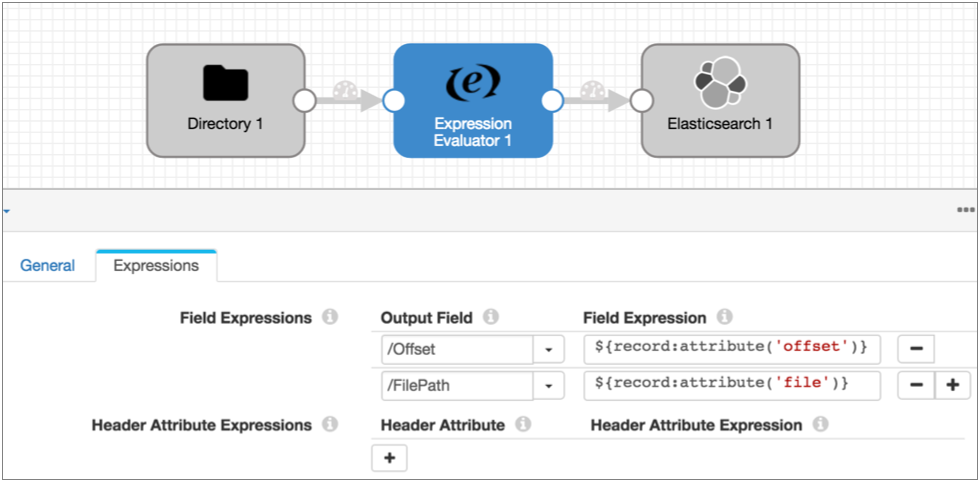Click the Output Field info icon
Image resolution: width=980 pixels, height=482 pixels.
click(490, 318)
